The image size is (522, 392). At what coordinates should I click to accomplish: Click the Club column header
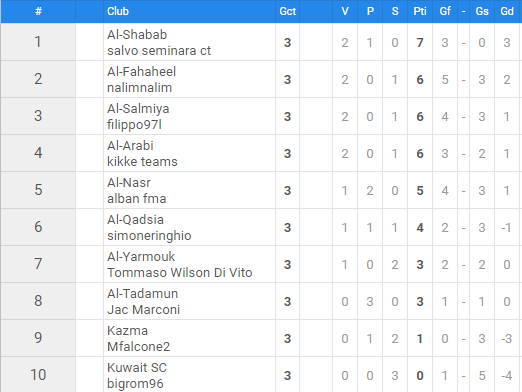[x=118, y=11]
